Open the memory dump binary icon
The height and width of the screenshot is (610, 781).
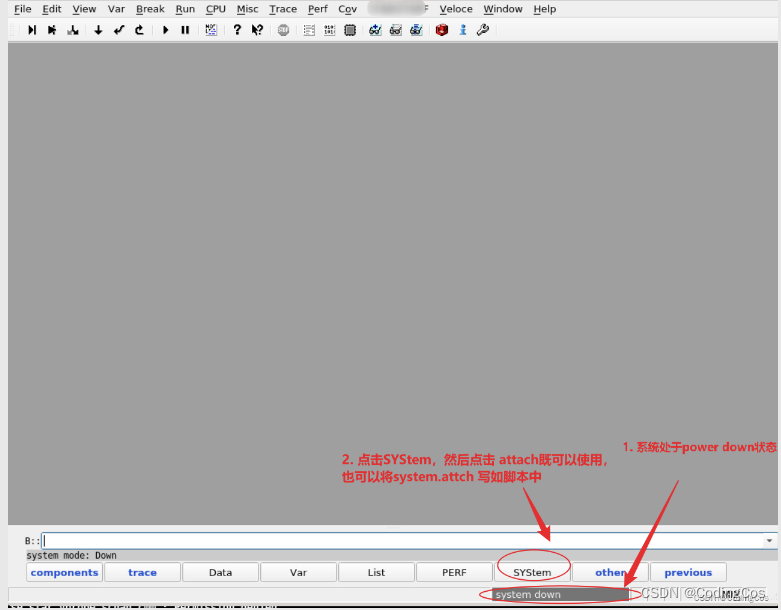[329, 30]
